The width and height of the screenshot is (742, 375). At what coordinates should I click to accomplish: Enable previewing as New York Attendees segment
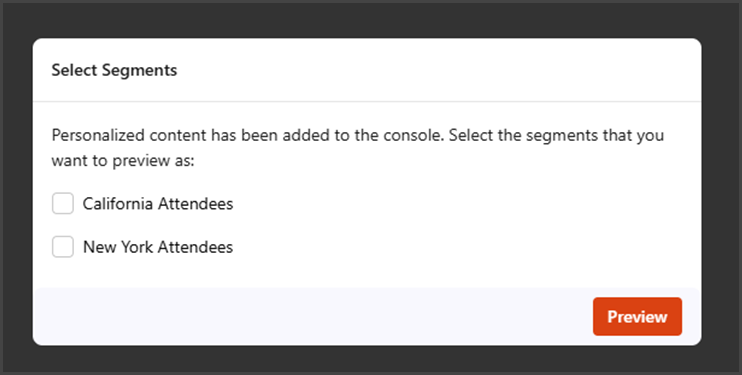pos(62,247)
